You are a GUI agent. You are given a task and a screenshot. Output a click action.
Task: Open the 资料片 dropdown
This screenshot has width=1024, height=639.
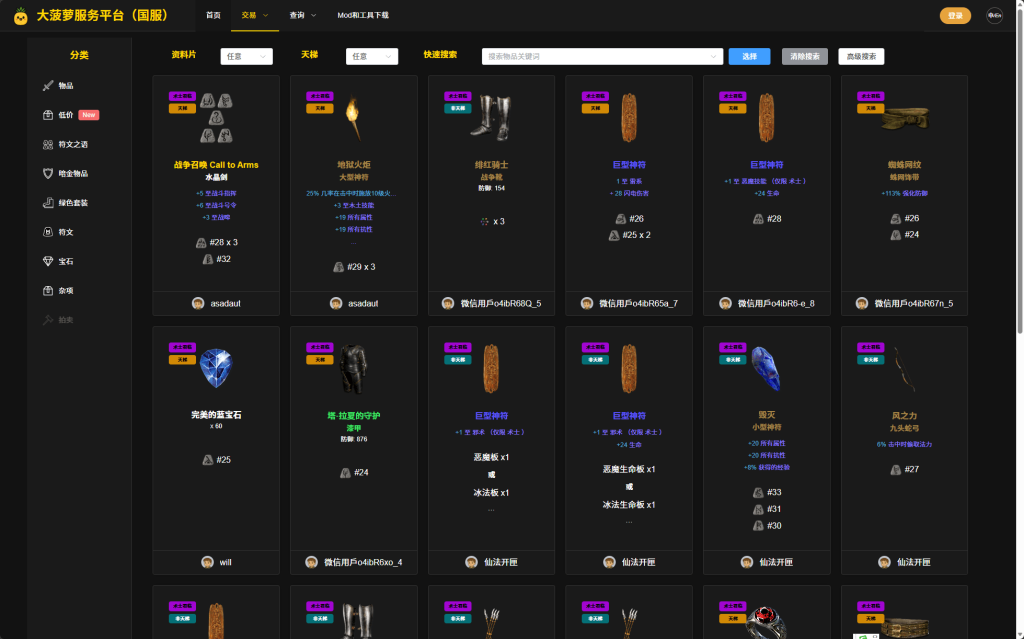tap(246, 56)
